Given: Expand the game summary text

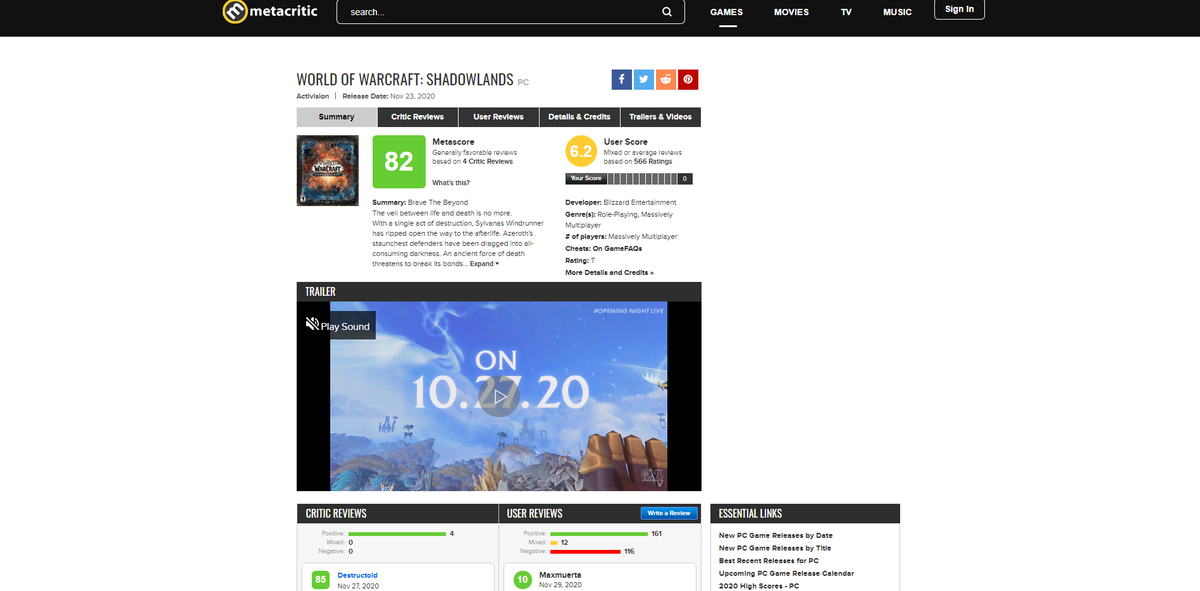Looking at the screenshot, I should (x=484, y=264).
